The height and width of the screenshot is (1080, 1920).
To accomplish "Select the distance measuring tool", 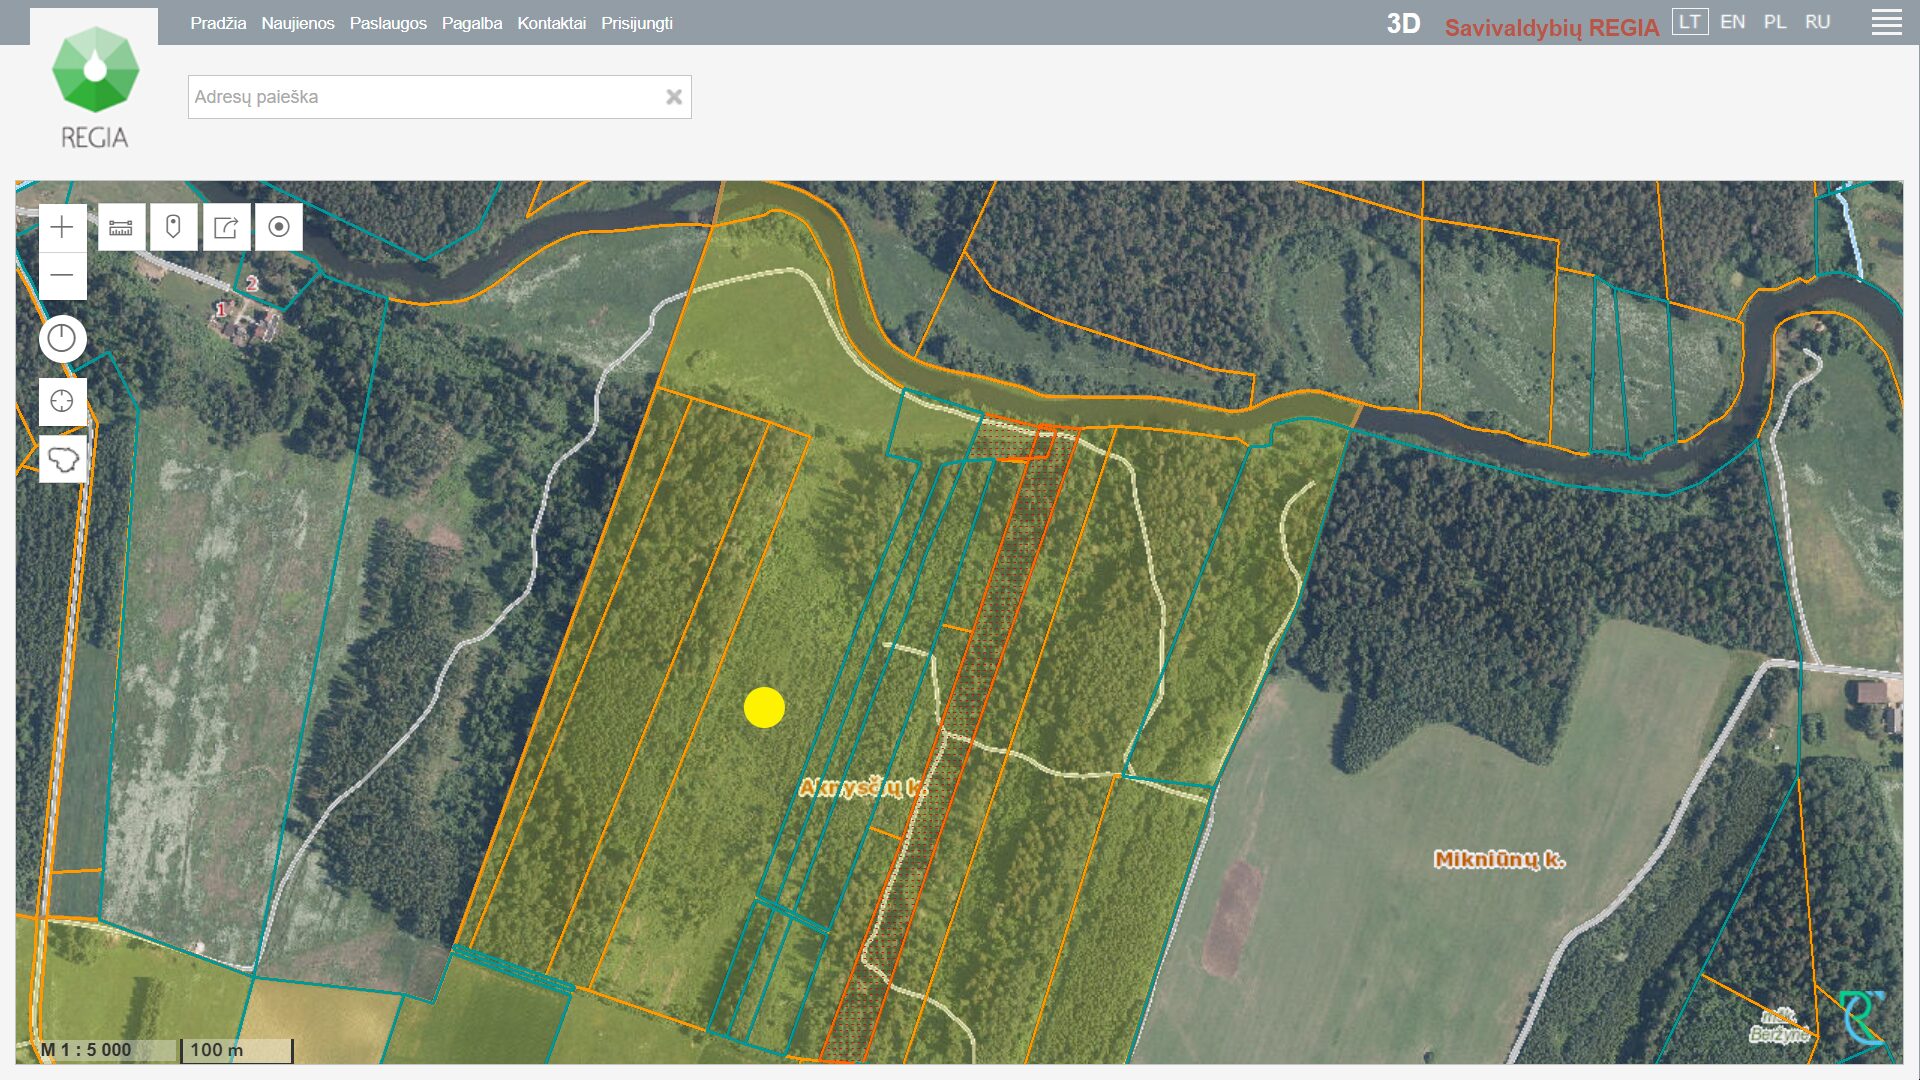I will (x=119, y=226).
